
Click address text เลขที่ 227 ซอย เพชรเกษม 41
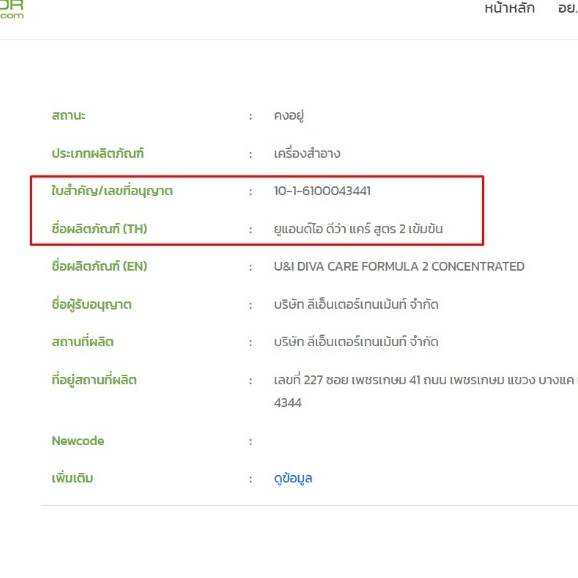[x=348, y=380]
